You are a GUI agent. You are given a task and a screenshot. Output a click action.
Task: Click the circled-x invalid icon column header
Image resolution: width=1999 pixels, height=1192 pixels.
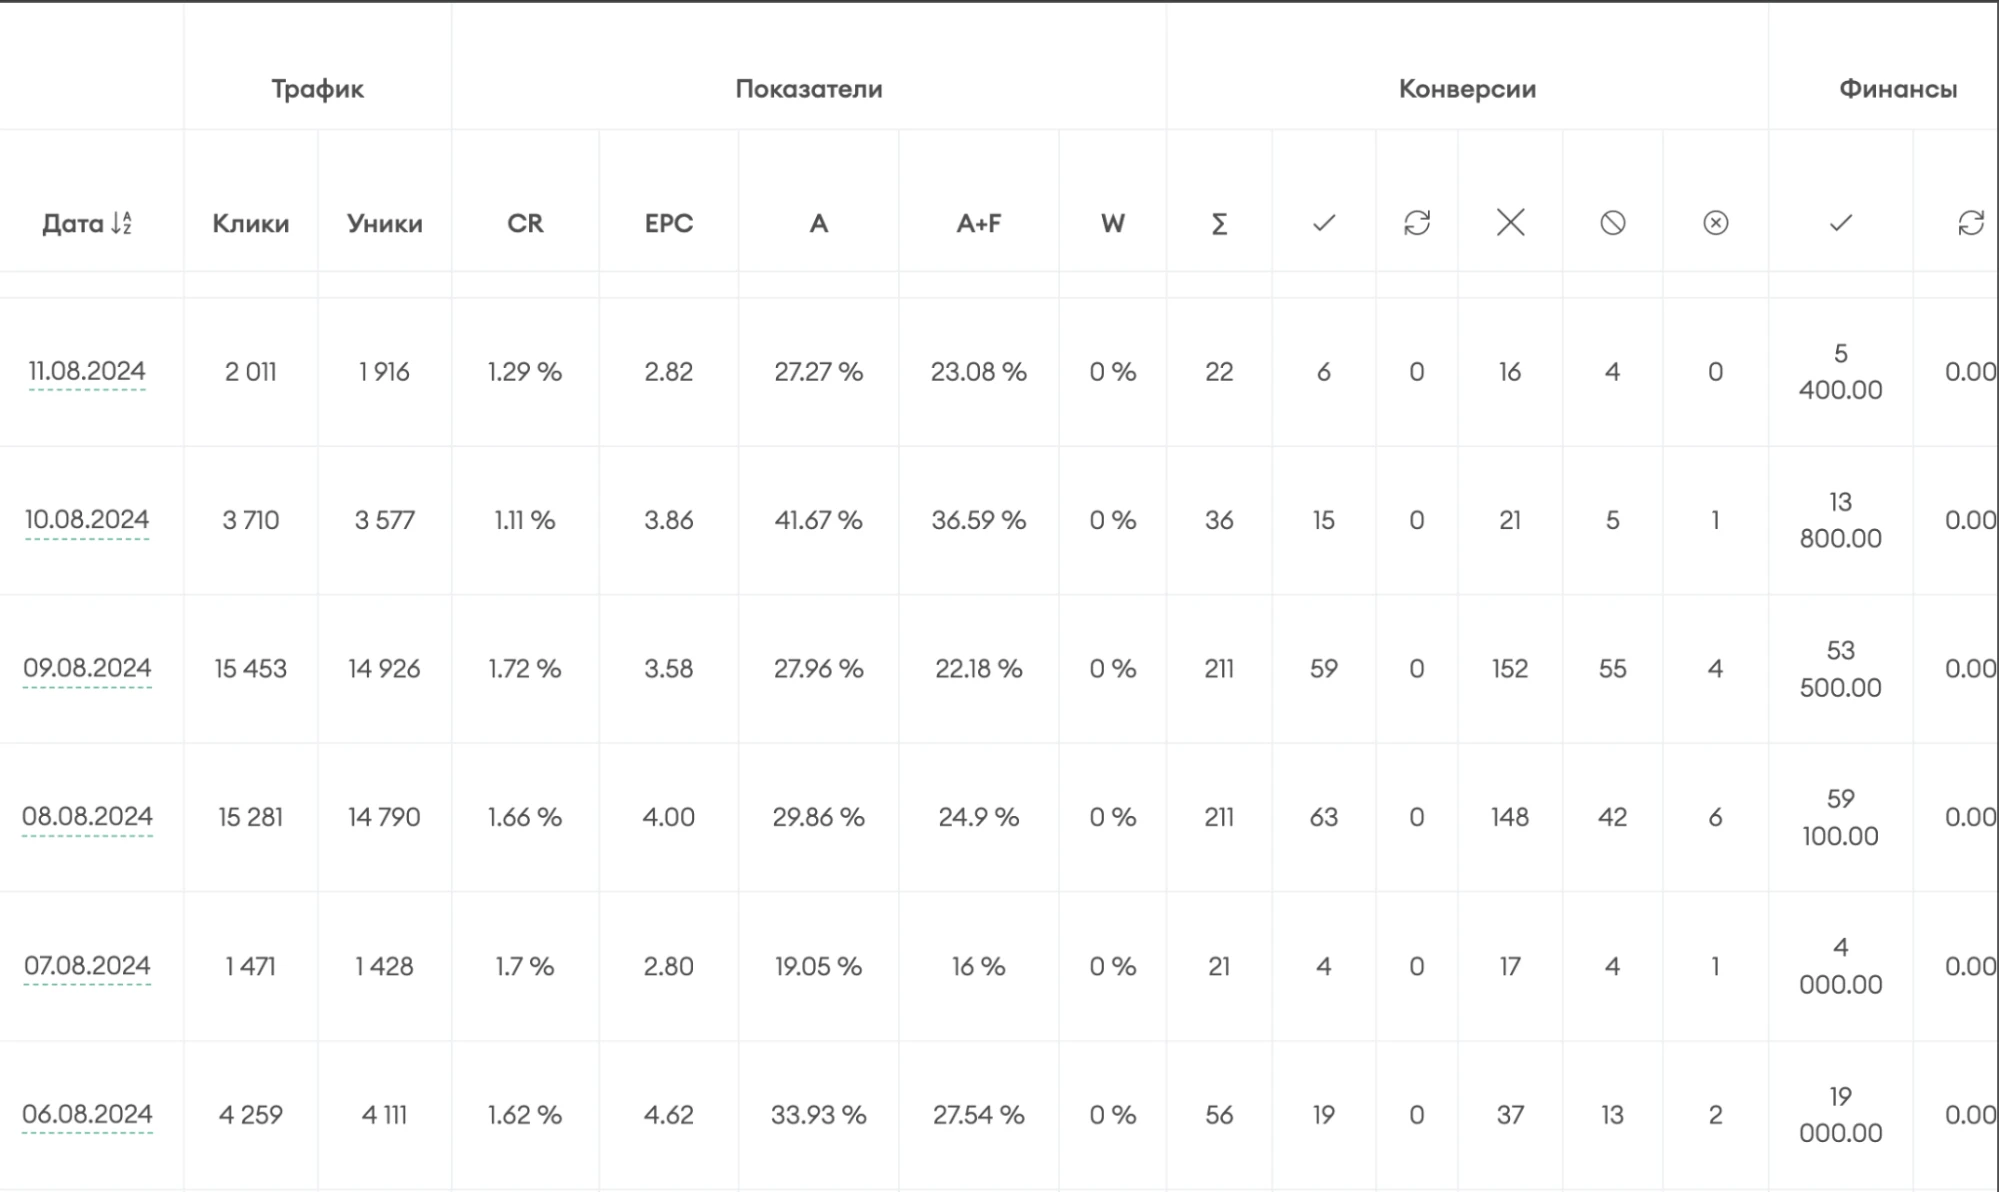[1715, 223]
